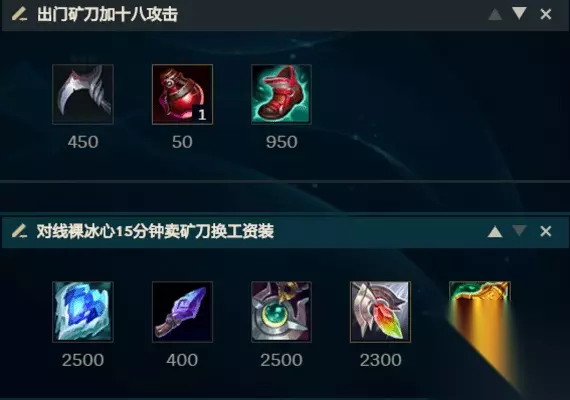Select the red boots item costing 950

[x=281, y=94]
